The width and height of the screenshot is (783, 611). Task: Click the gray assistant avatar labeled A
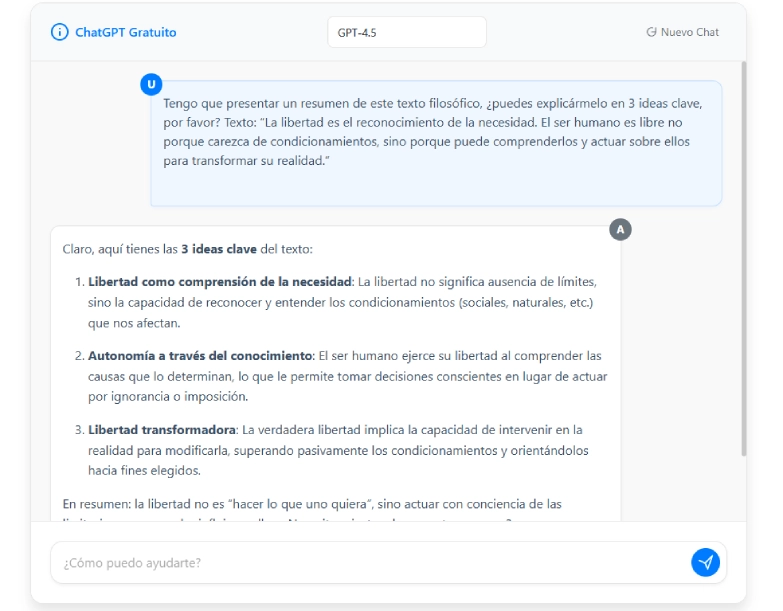[x=620, y=230]
